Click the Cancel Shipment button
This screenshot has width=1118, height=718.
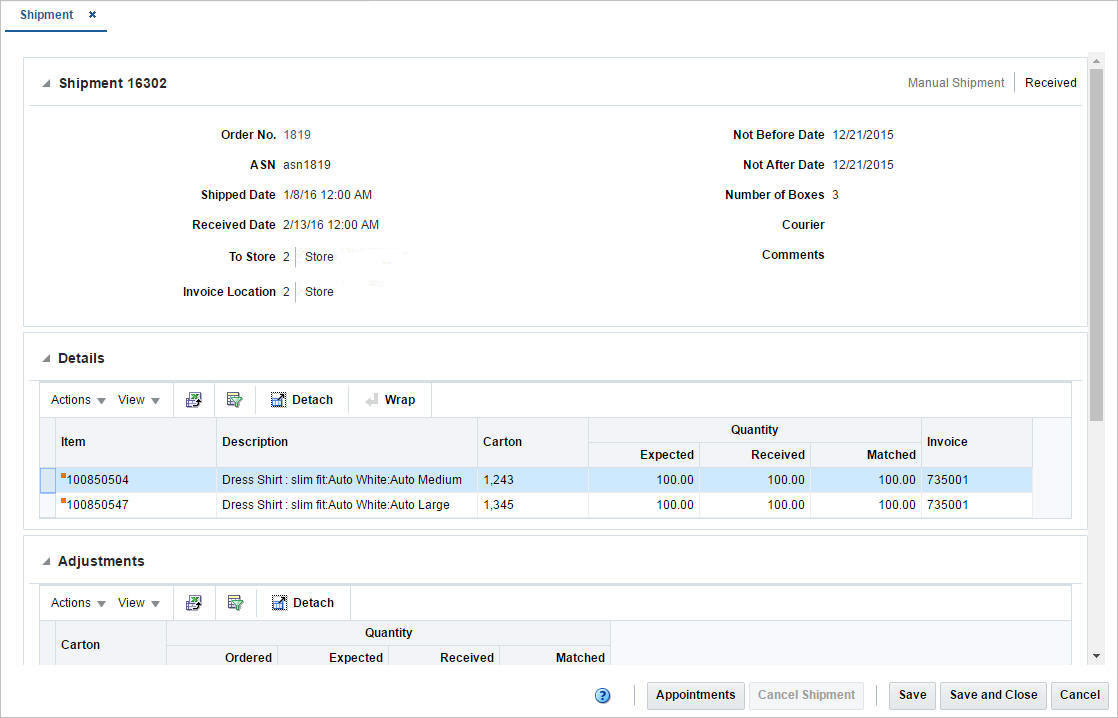click(806, 695)
